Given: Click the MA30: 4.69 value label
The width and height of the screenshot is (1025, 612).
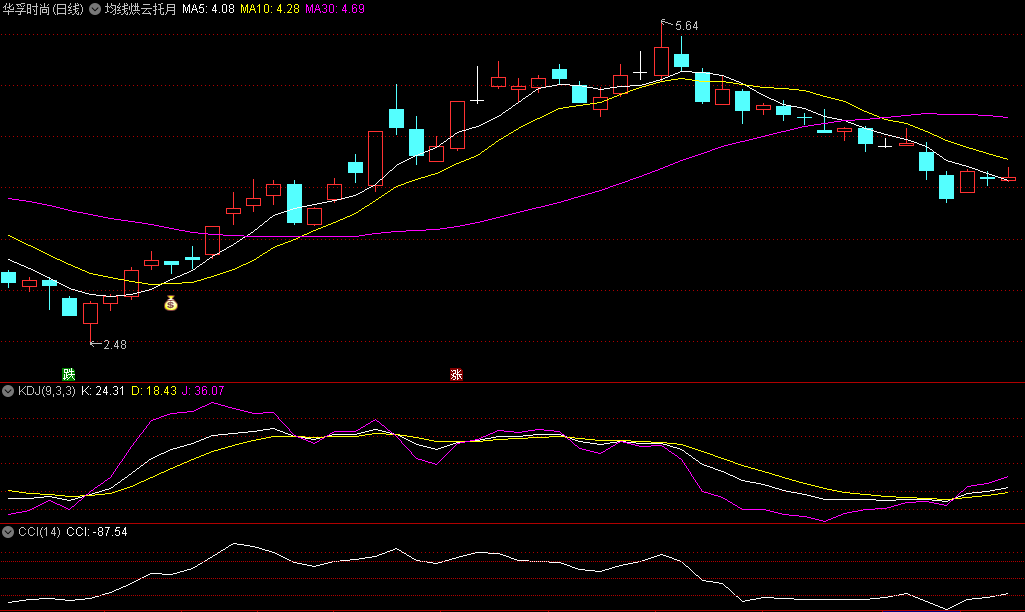Looking at the screenshot, I should tap(335, 9).
